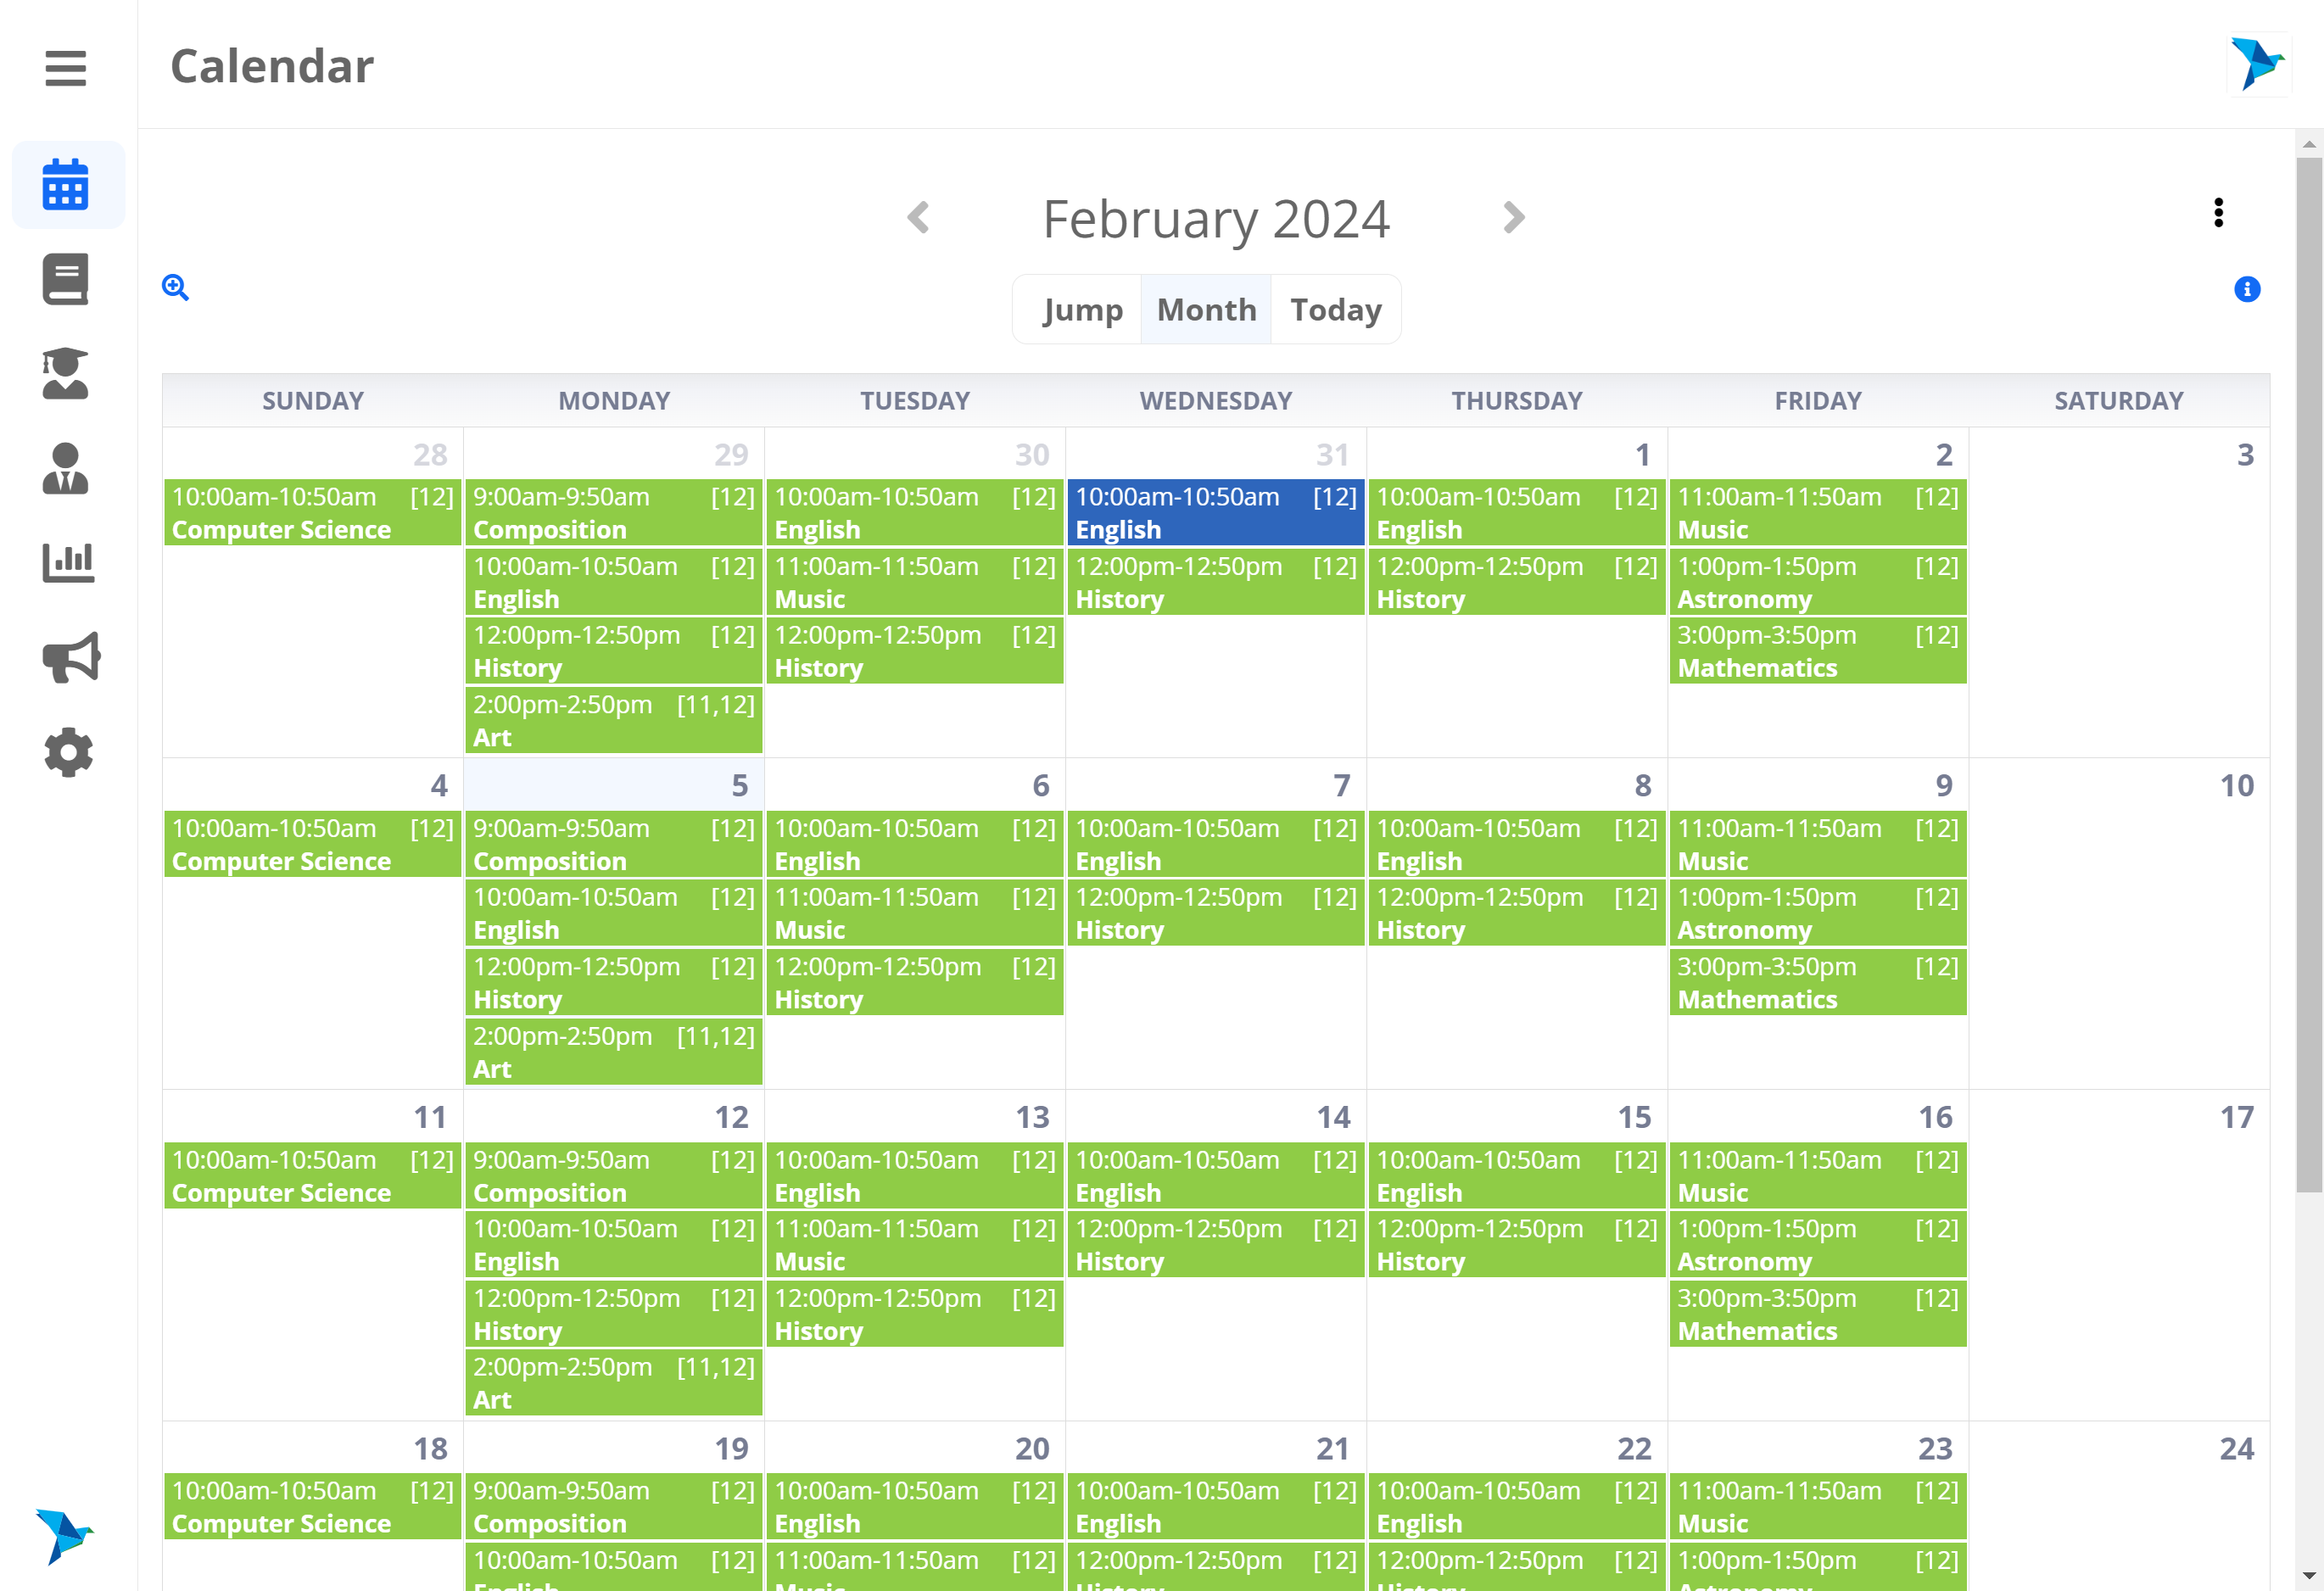Screen dimensions: 2324x1591
Task: Click the bird logo at top right
Action: point(2258,64)
